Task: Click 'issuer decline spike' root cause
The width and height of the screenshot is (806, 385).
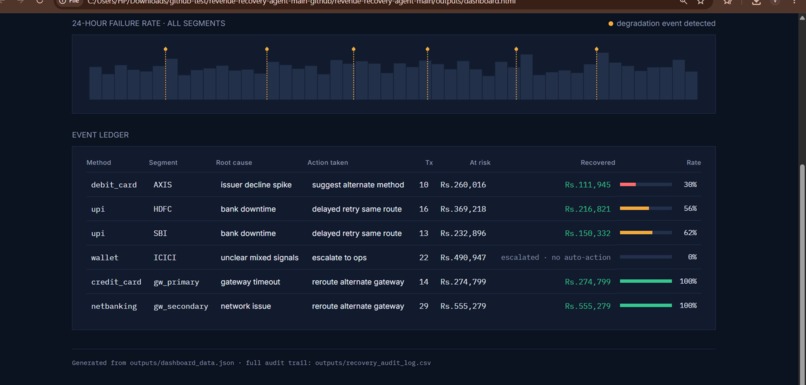Action: pyautogui.click(x=256, y=185)
